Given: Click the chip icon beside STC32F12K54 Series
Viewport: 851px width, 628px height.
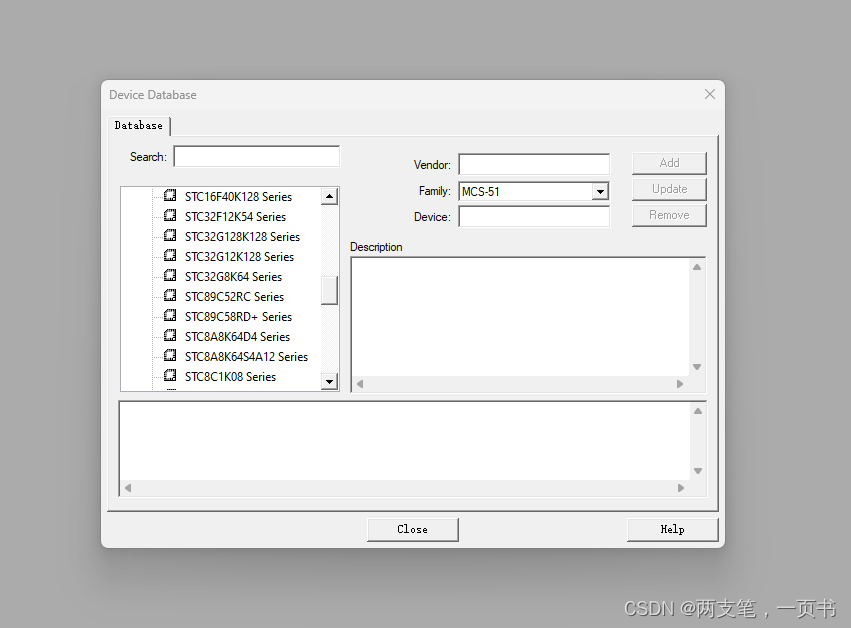Looking at the screenshot, I should pos(170,216).
